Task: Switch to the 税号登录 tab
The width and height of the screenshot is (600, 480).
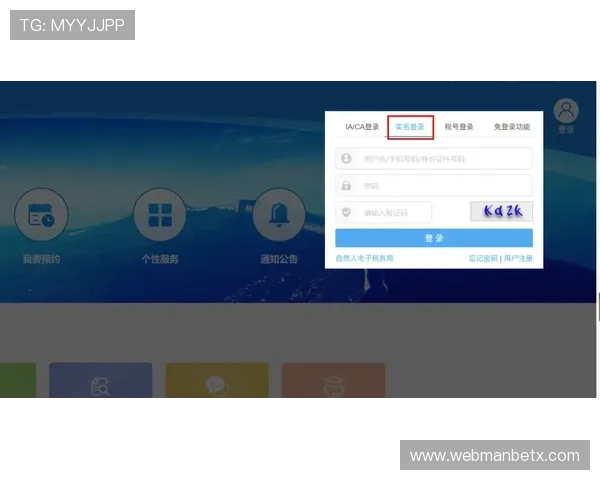Action: click(459, 127)
